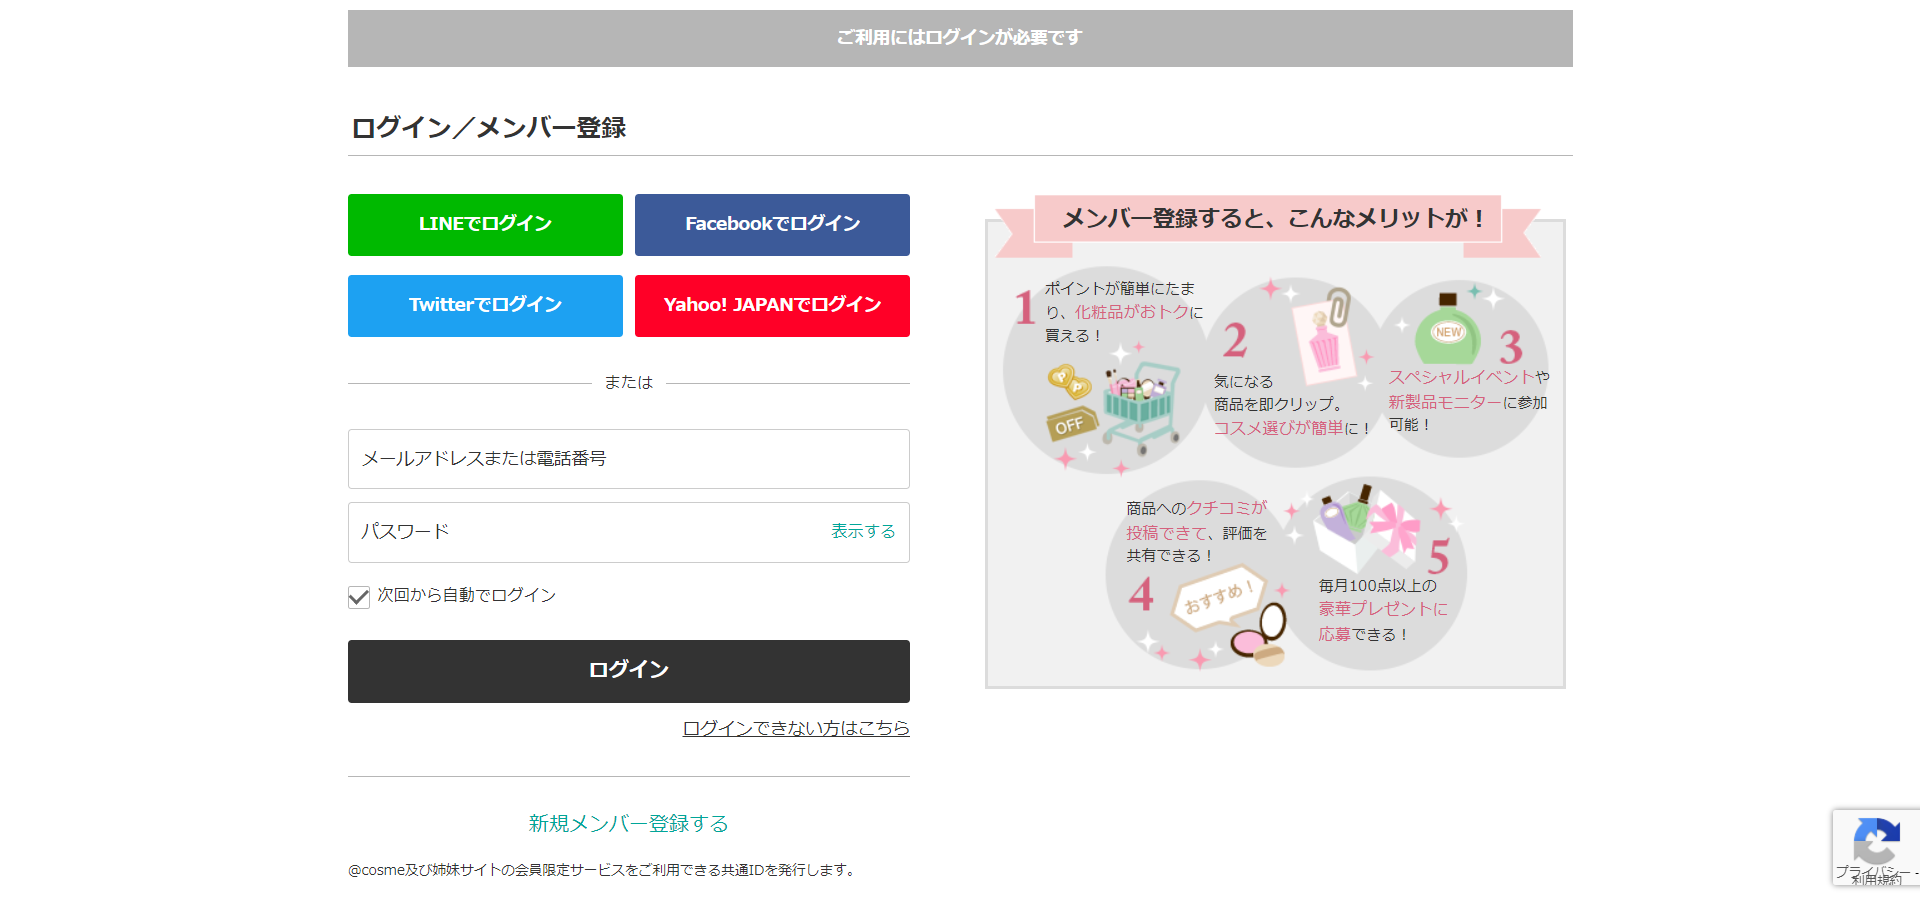This screenshot has height=902, width=1920.
Task: Open the ログインできない方はこちら link
Action: (x=796, y=728)
